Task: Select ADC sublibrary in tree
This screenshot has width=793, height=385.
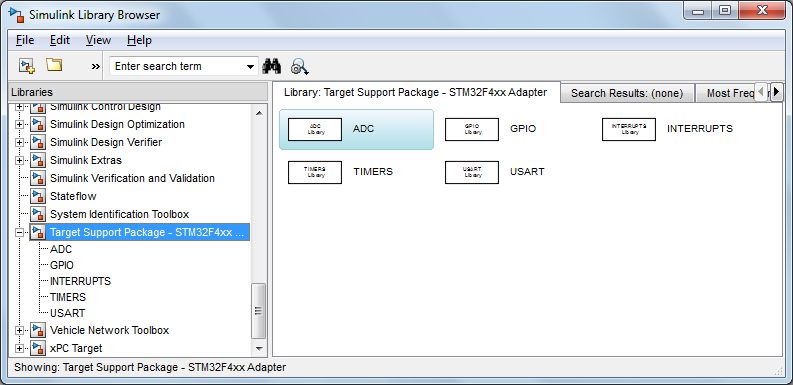Action: (61, 249)
